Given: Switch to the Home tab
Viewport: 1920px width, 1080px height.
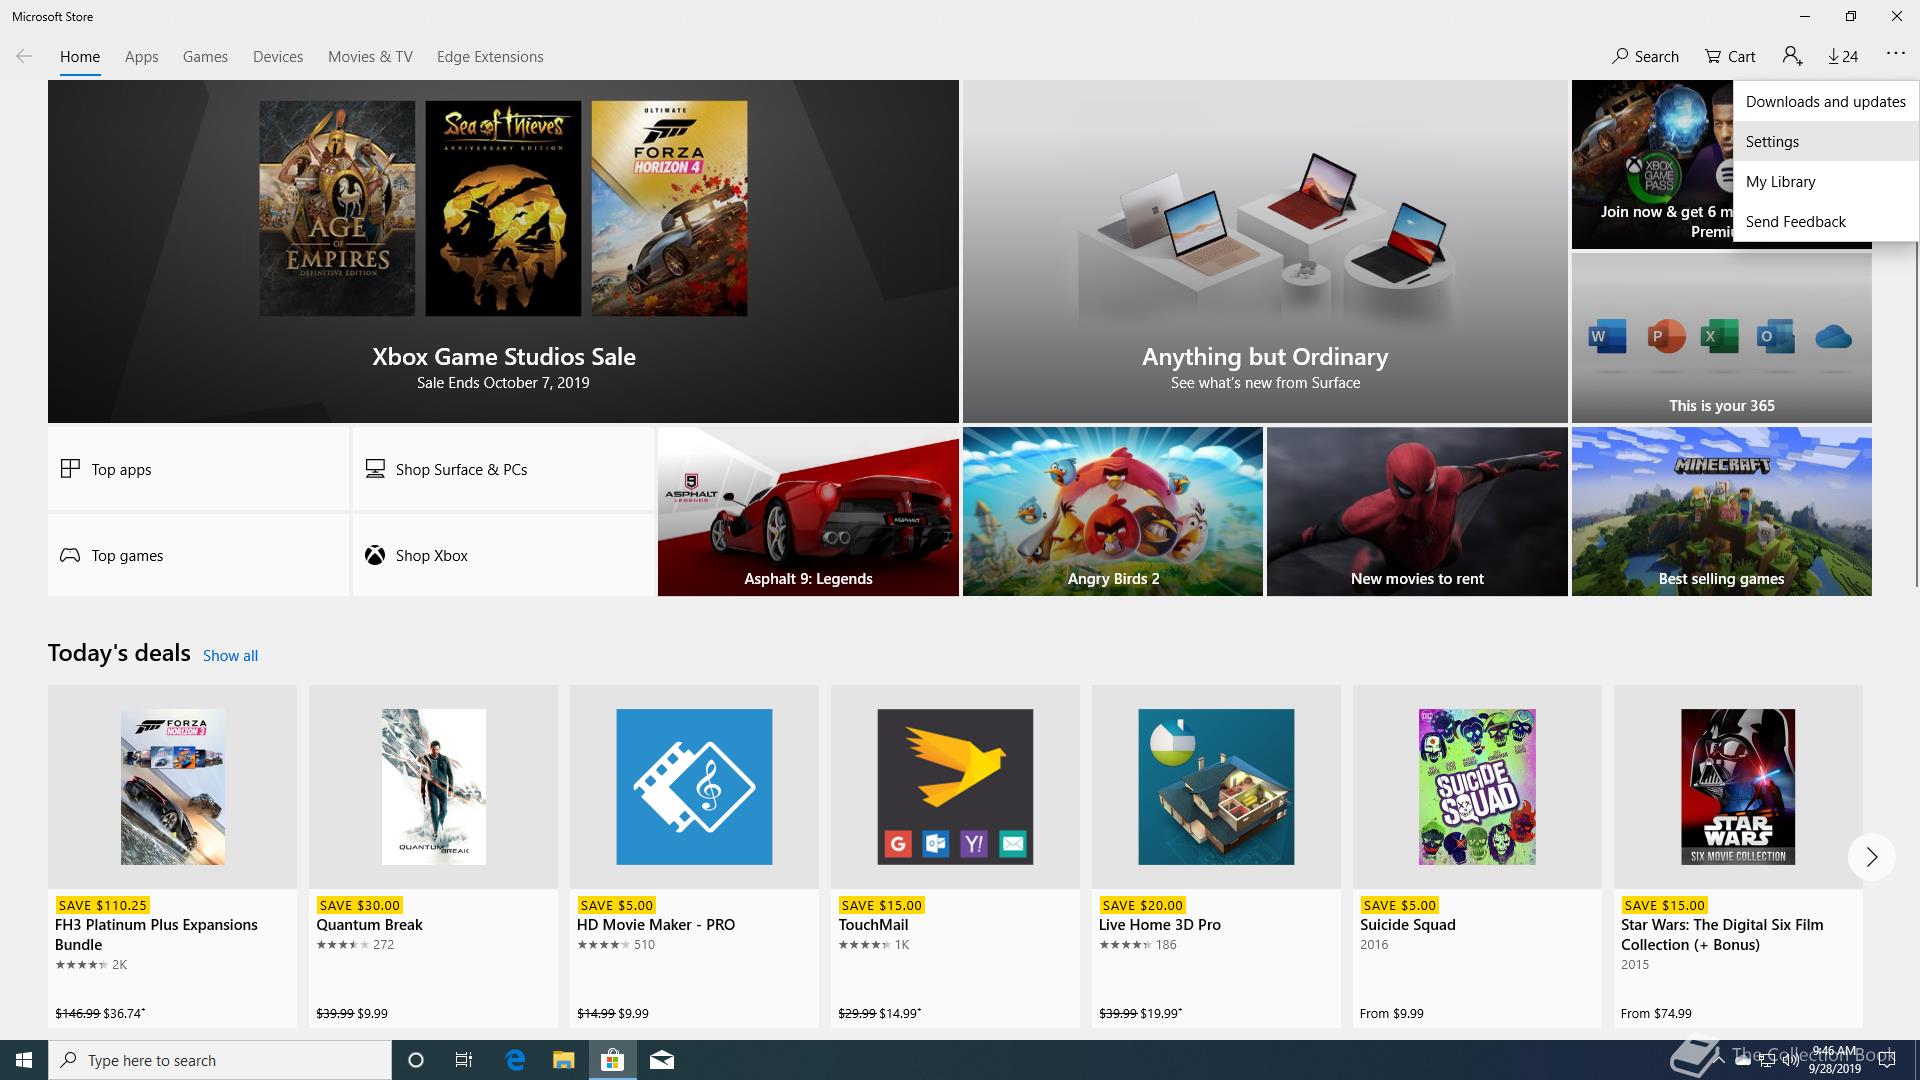Looking at the screenshot, I should point(80,57).
